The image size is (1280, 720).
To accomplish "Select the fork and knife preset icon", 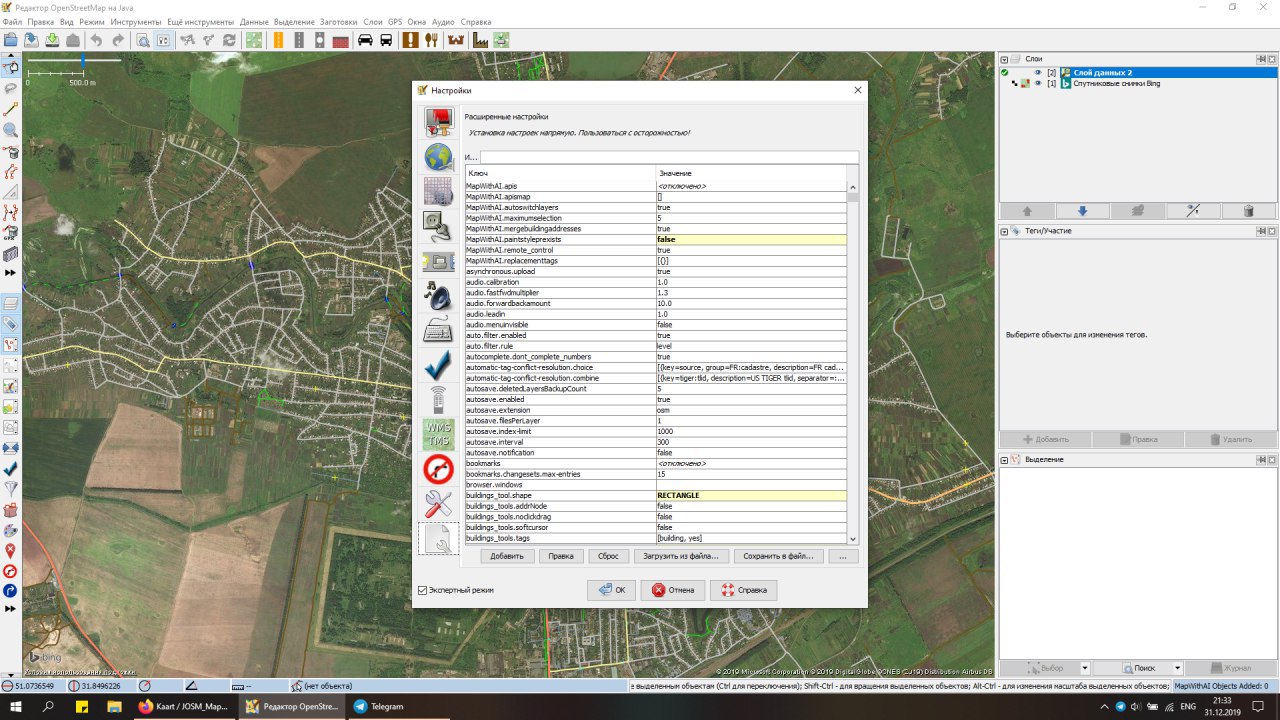I will coord(432,40).
